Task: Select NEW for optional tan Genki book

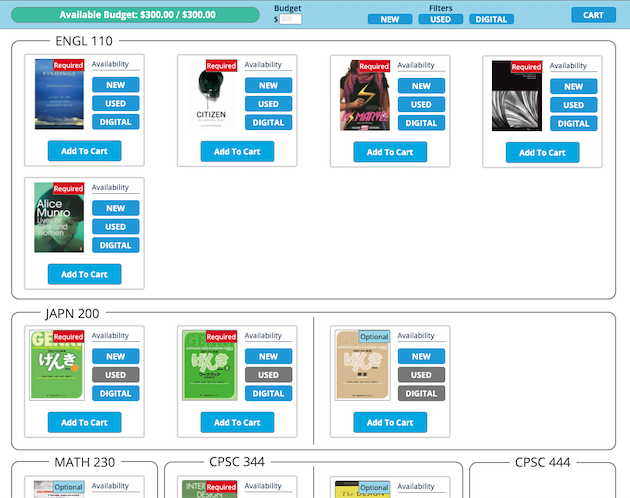Action: tap(421, 356)
